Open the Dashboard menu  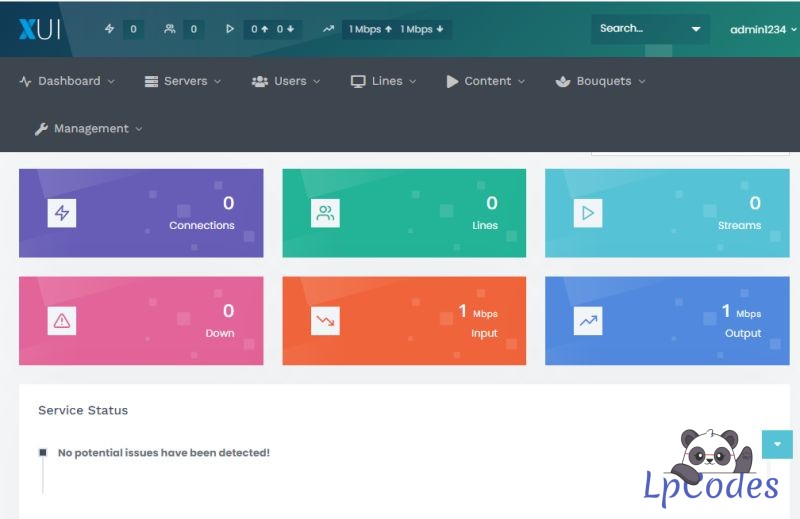pyautogui.click(x=67, y=81)
